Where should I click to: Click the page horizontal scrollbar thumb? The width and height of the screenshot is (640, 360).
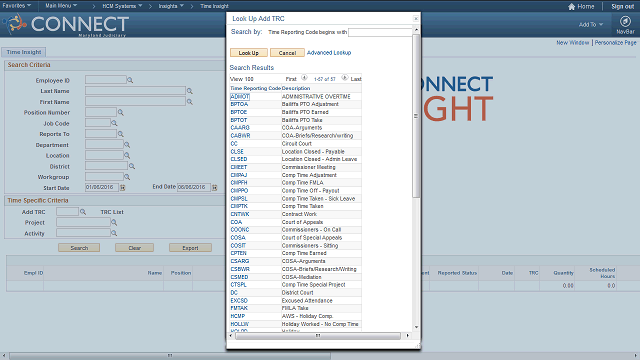coord(170,356)
